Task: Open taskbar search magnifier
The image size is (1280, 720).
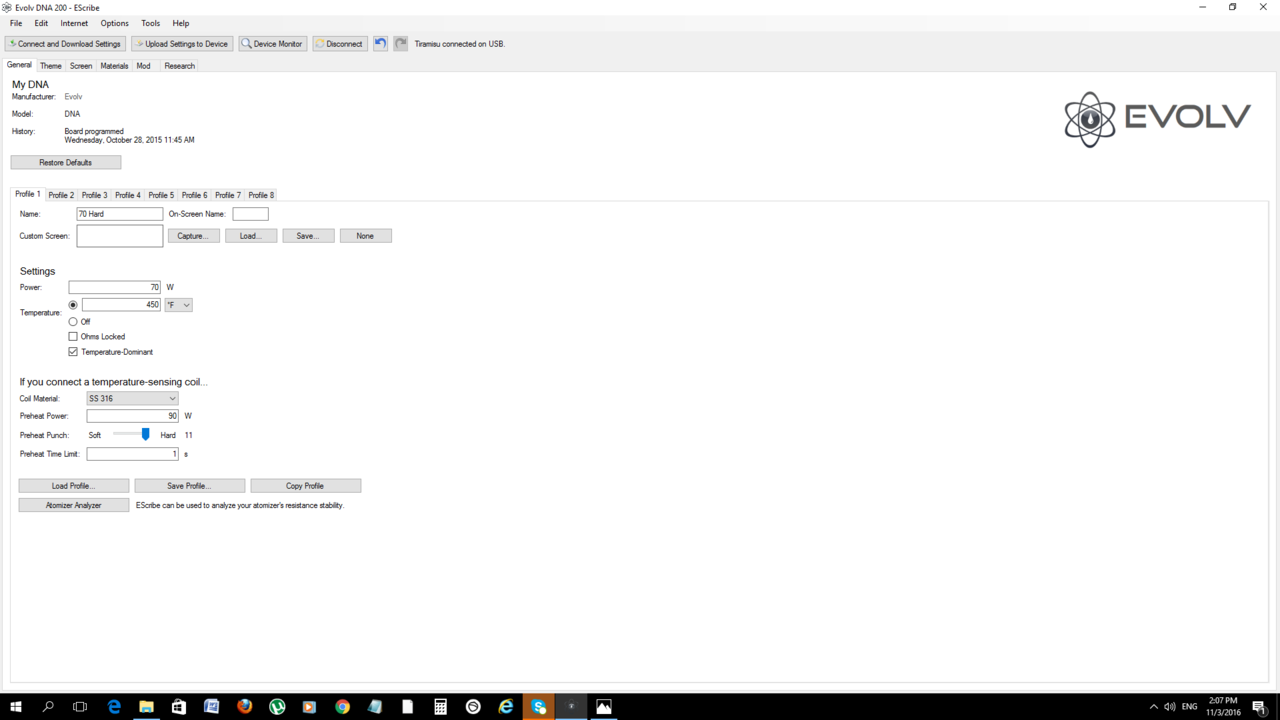Action: pos(48,707)
